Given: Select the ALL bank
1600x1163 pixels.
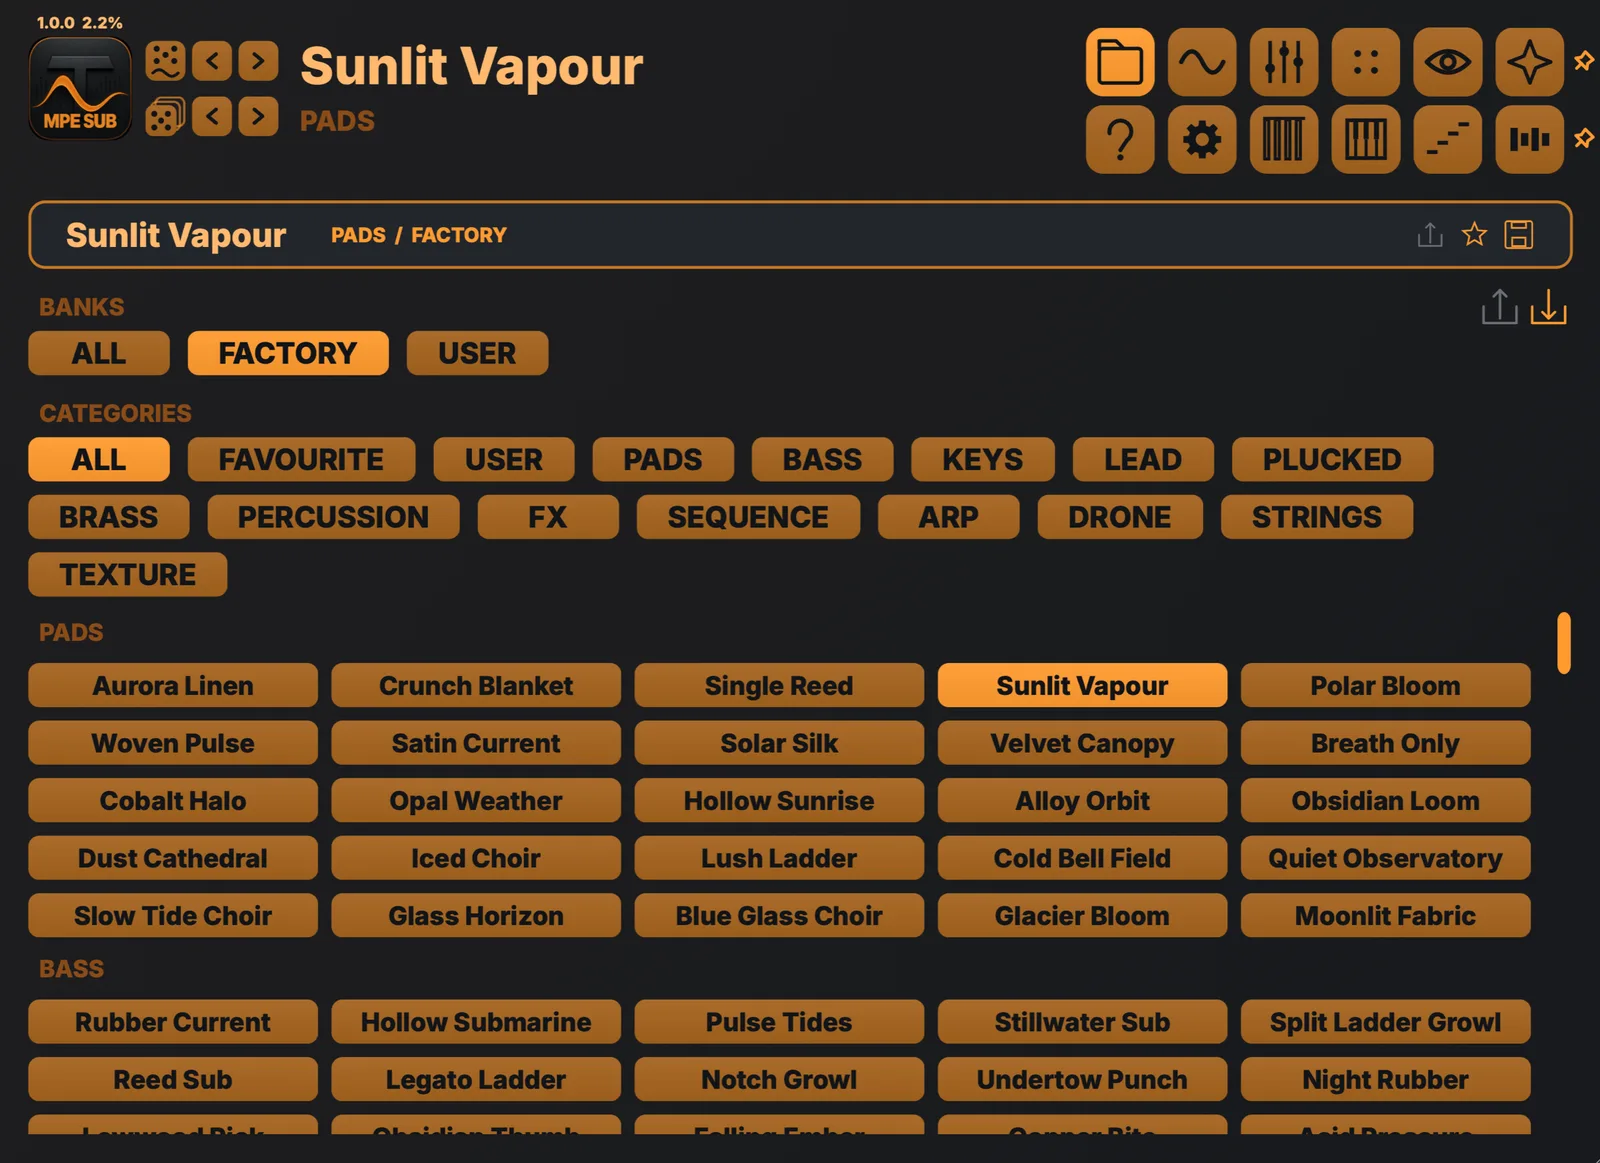Looking at the screenshot, I should coord(99,353).
